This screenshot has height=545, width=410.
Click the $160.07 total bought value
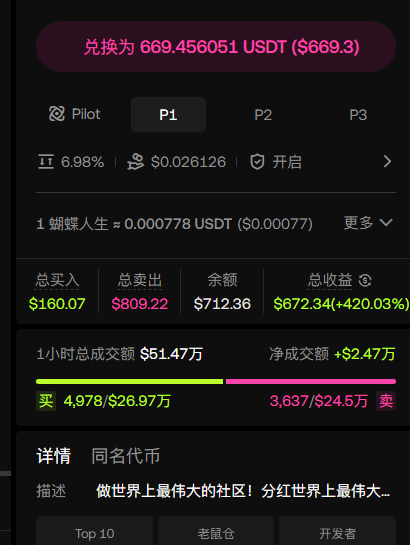coord(57,304)
